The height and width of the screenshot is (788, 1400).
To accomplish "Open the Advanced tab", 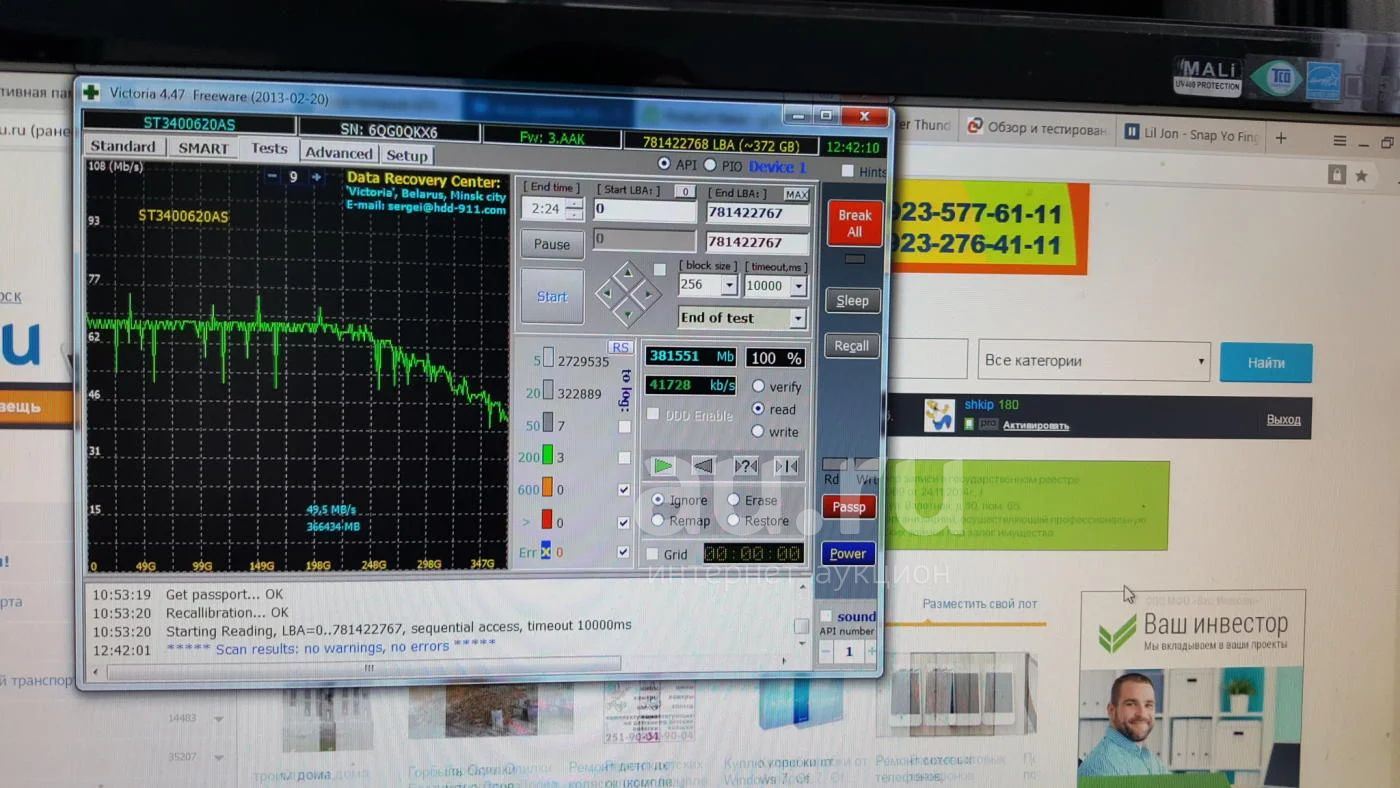I will (338, 153).
